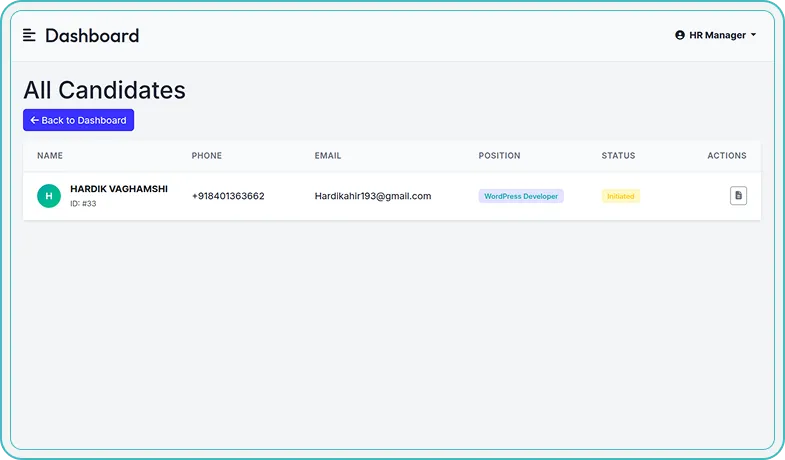Select the WordPress Developer position badge

(x=521, y=196)
